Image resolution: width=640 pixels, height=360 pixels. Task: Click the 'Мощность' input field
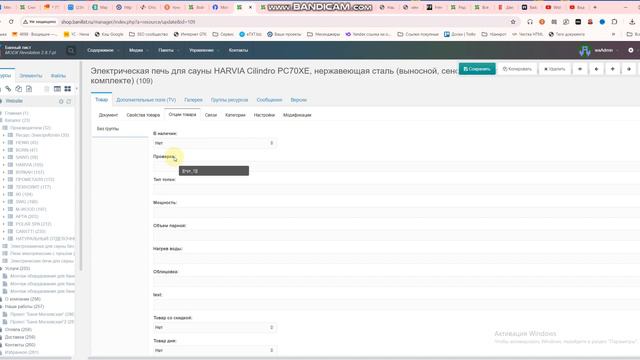(x=396, y=212)
